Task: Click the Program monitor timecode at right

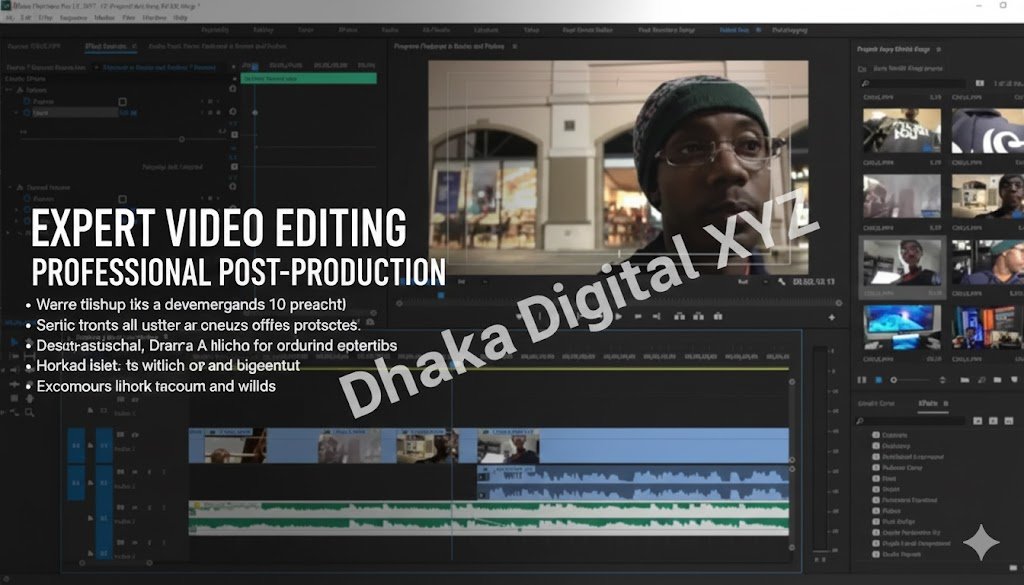Action: tap(814, 282)
